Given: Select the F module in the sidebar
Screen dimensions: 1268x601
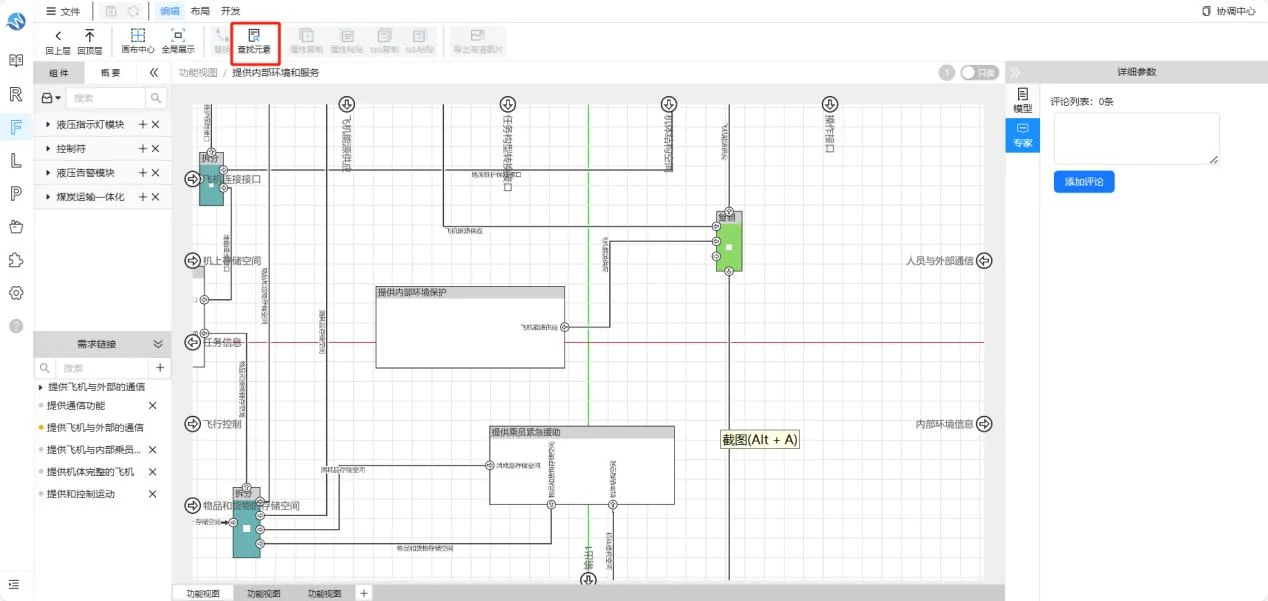Looking at the screenshot, I should point(16,127).
